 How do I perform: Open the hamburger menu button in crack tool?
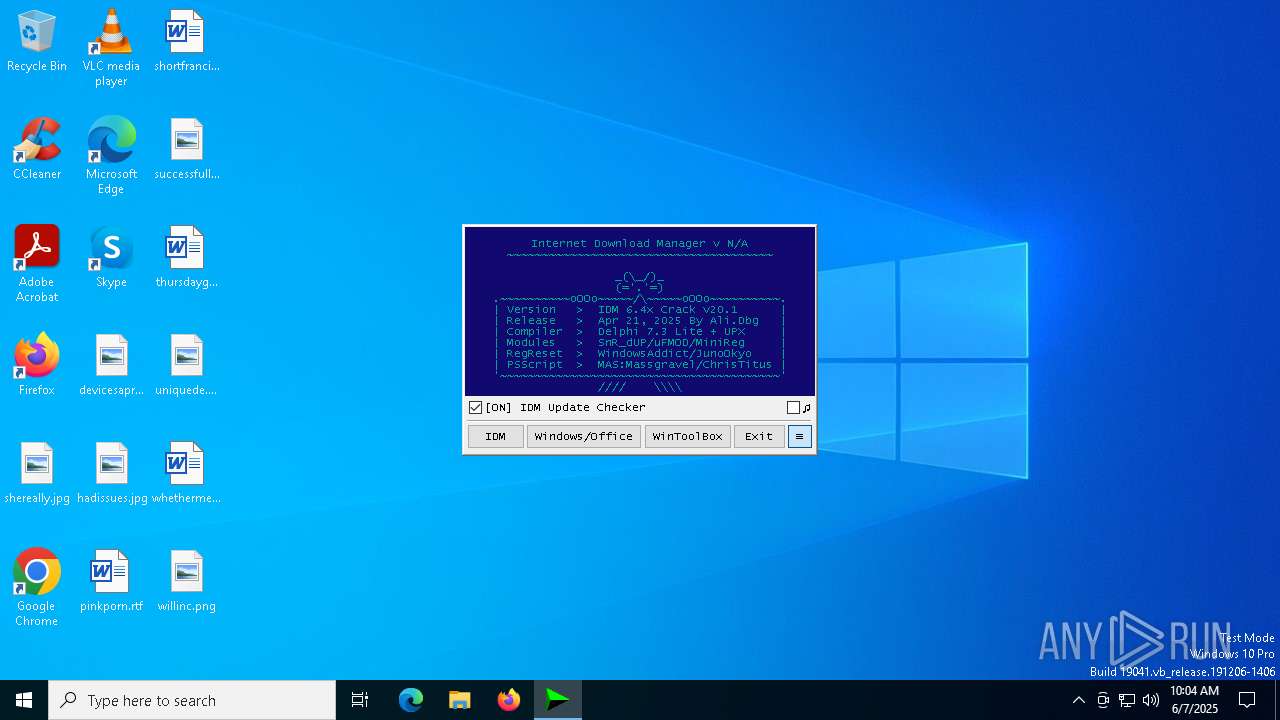tap(799, 436)
